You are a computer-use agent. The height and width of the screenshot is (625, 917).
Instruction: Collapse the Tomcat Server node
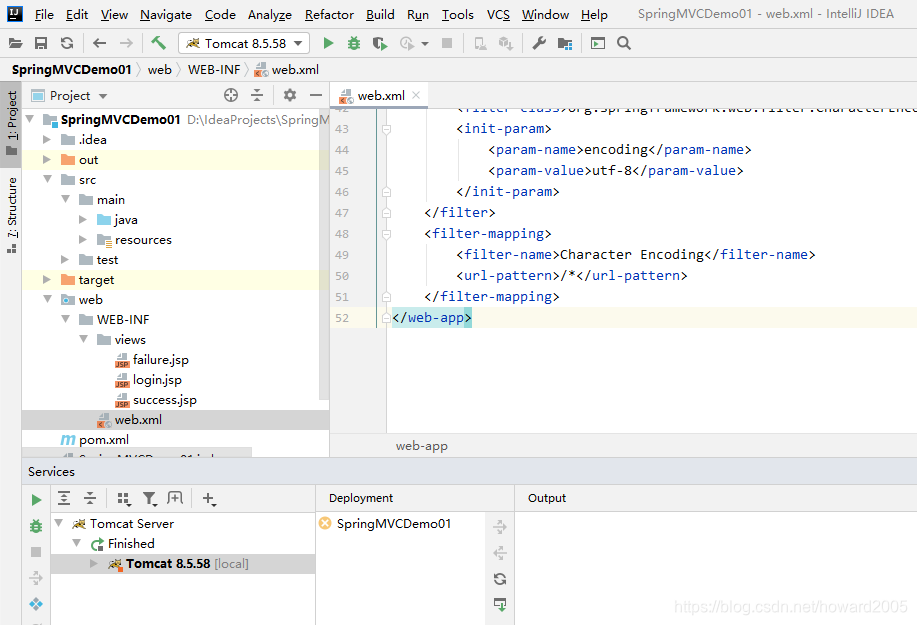[x=58, y=523]
